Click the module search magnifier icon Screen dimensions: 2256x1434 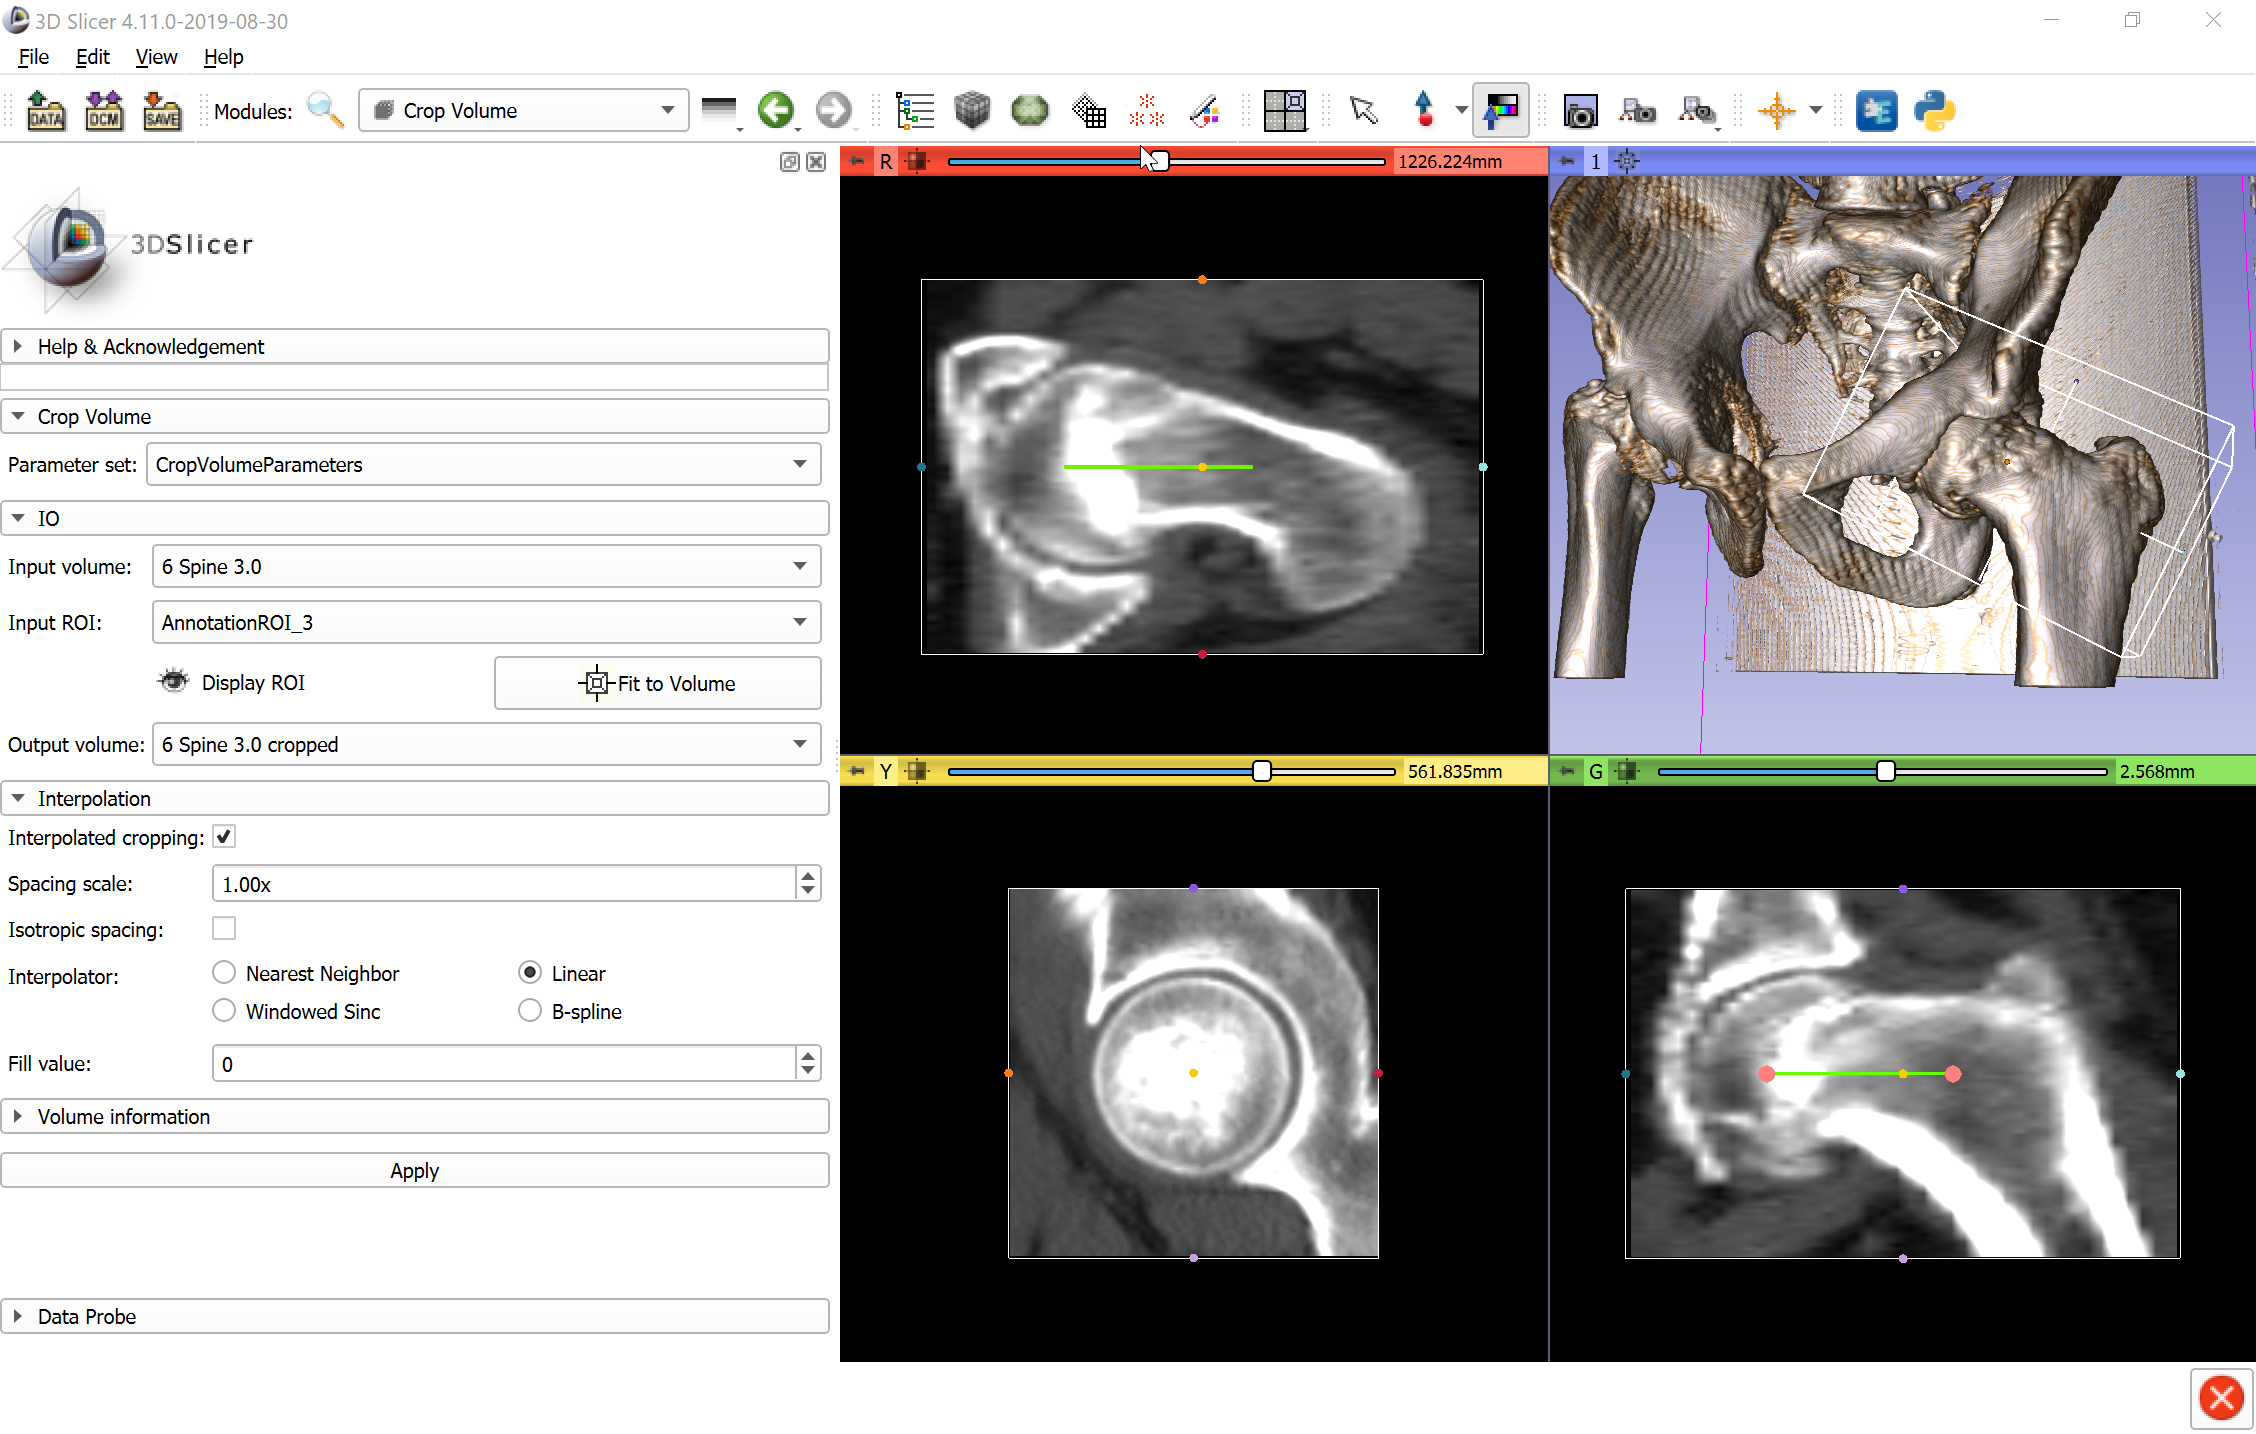tap(325, 111)
